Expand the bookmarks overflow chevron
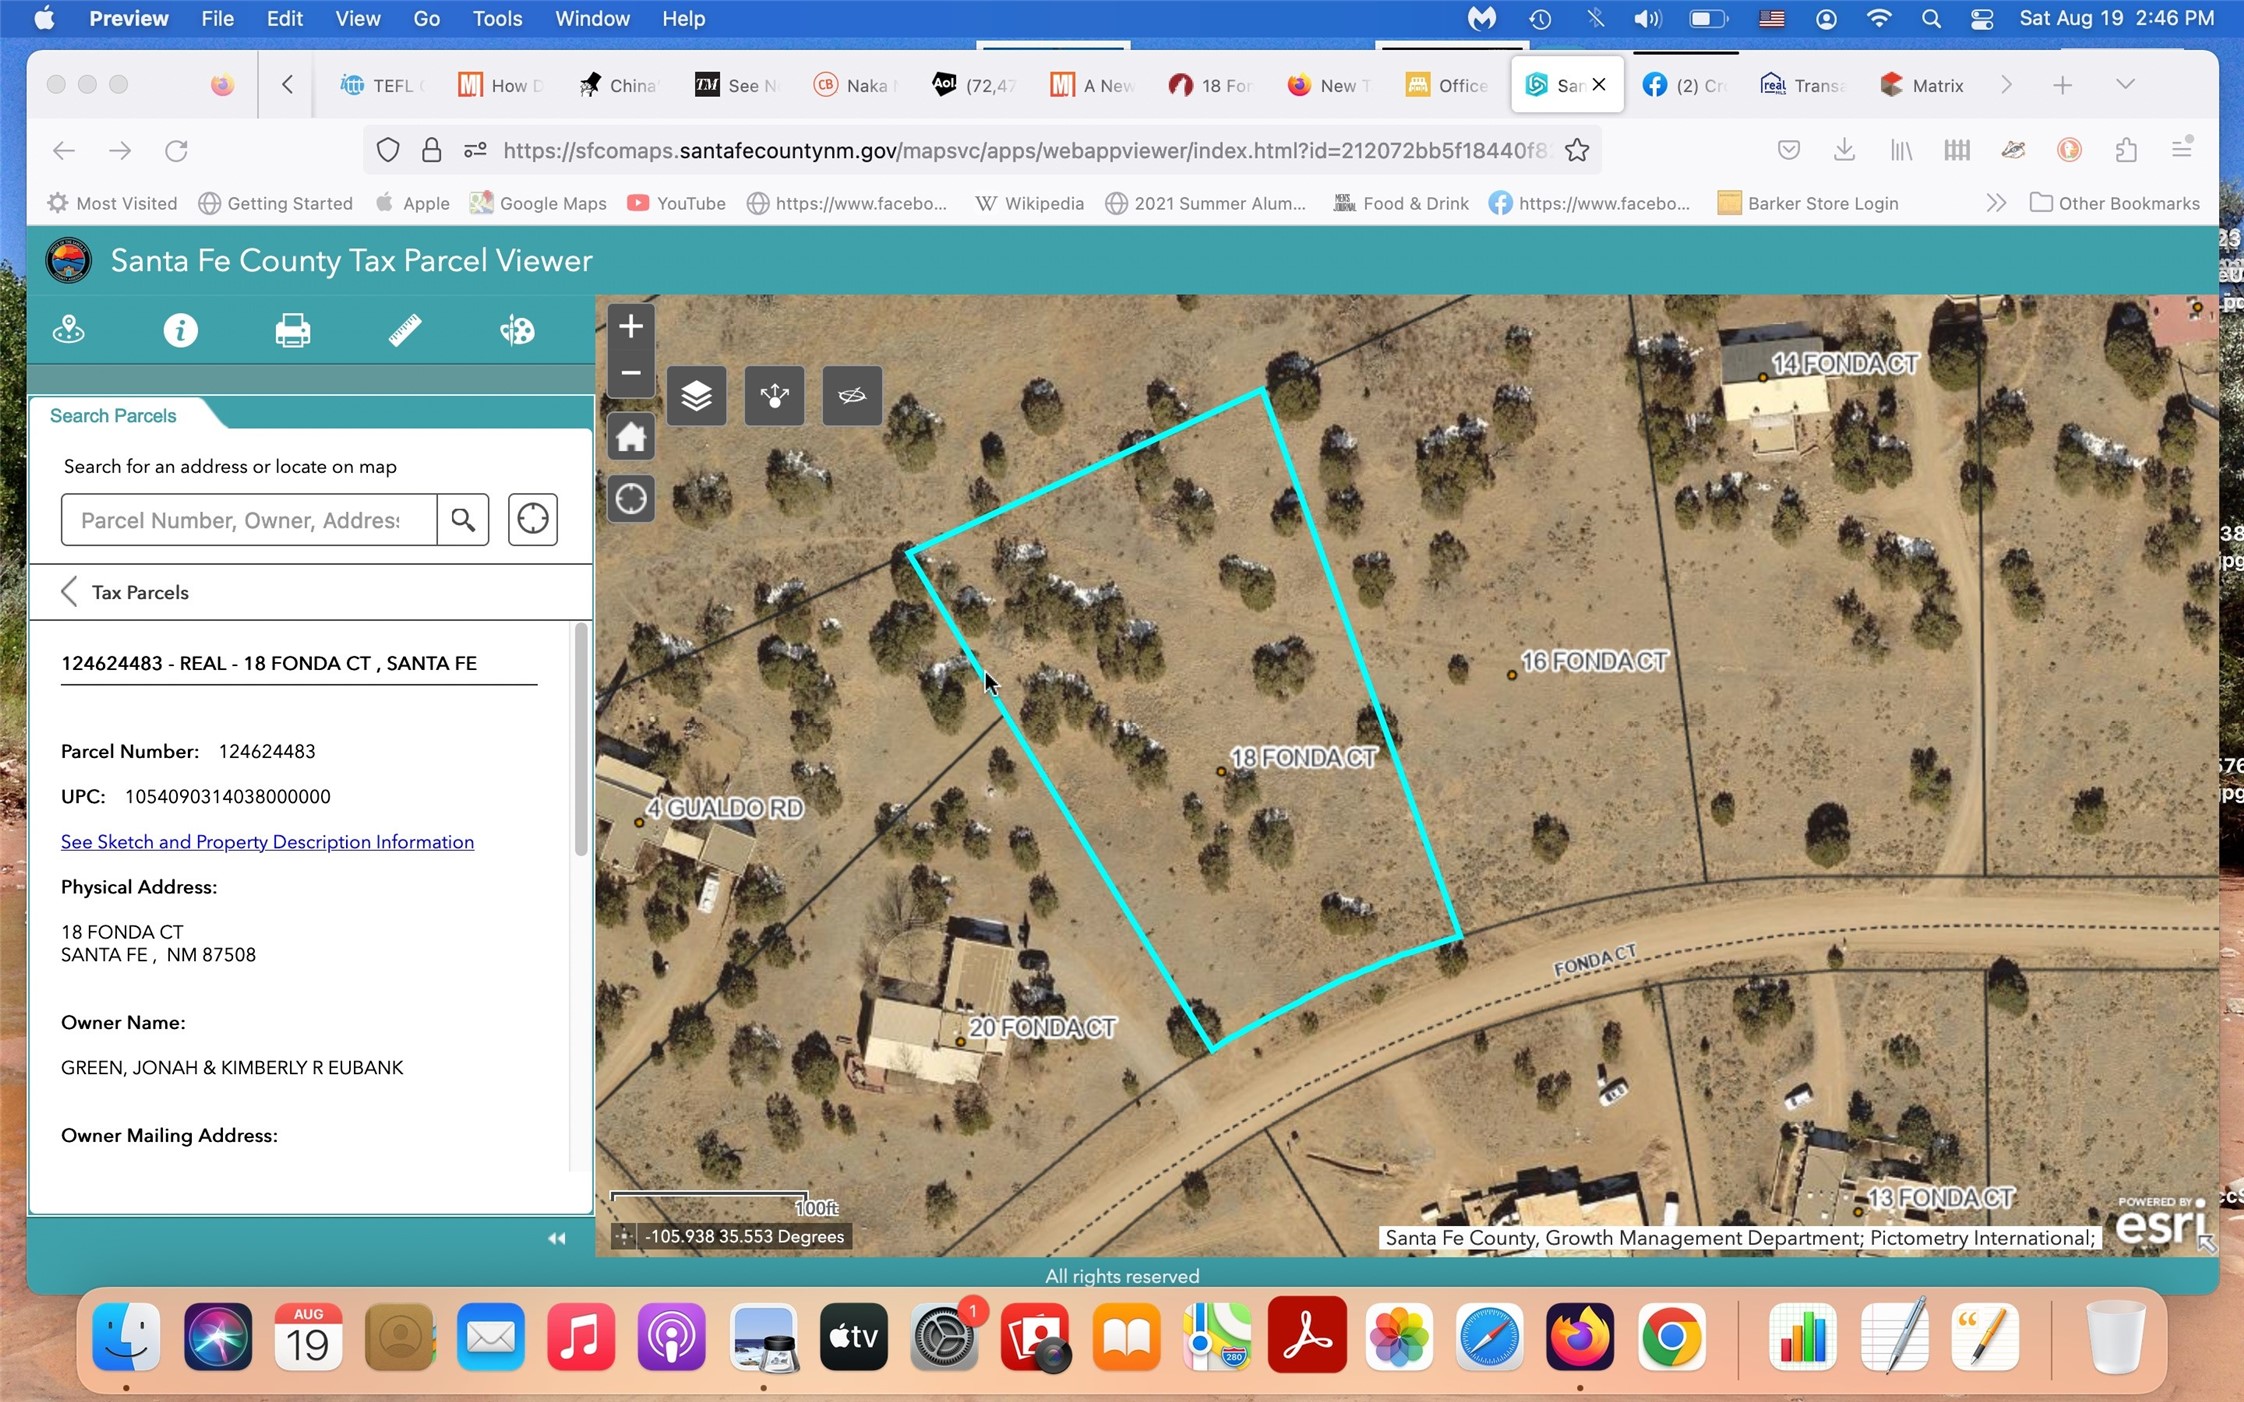Screen dimensions: 2244x1402 pos(1995,203)
